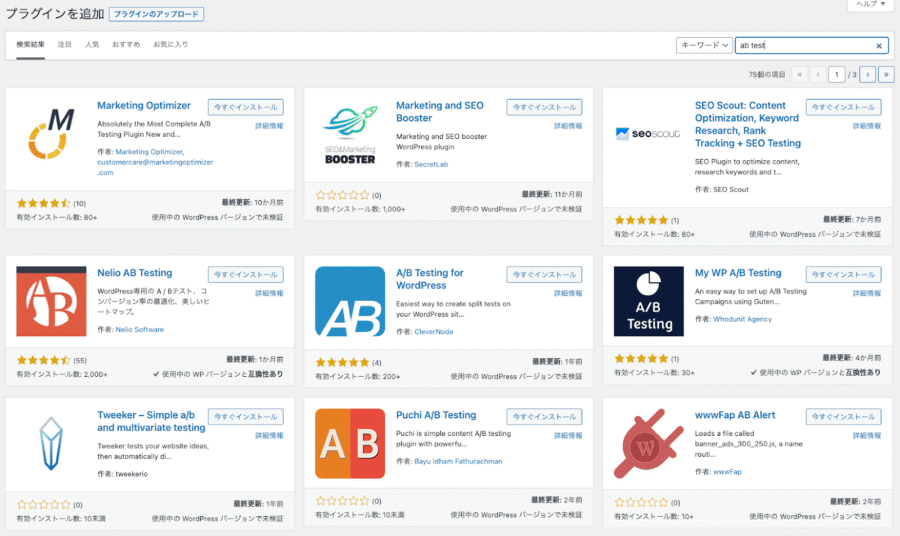The width and height of the screenshot is (900, 536).
Task: Click the My WP A/B Testing dark icon
Action: 649,301
